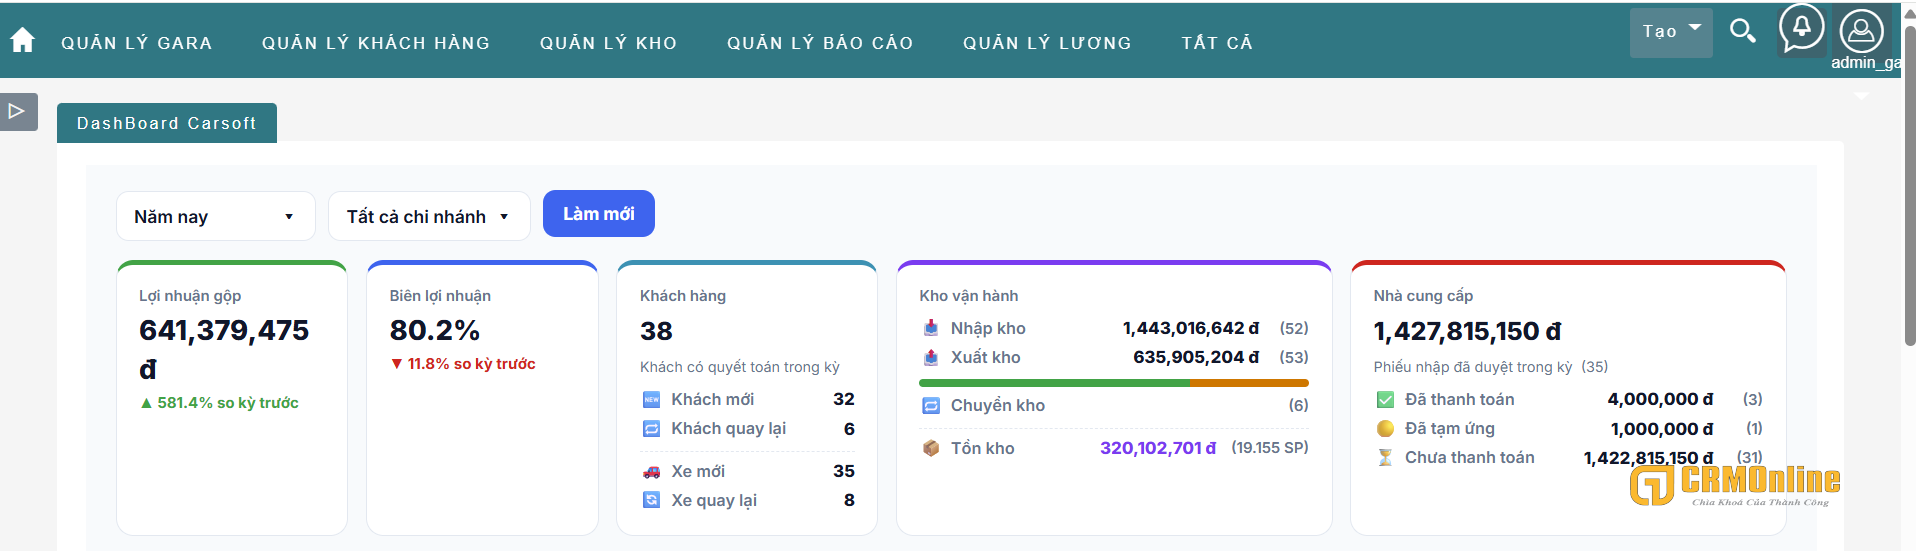Open the Quản Lý Lương menu
Image resolution: width=1916 pixels, height=551 pixels.
pos(1047,43)
